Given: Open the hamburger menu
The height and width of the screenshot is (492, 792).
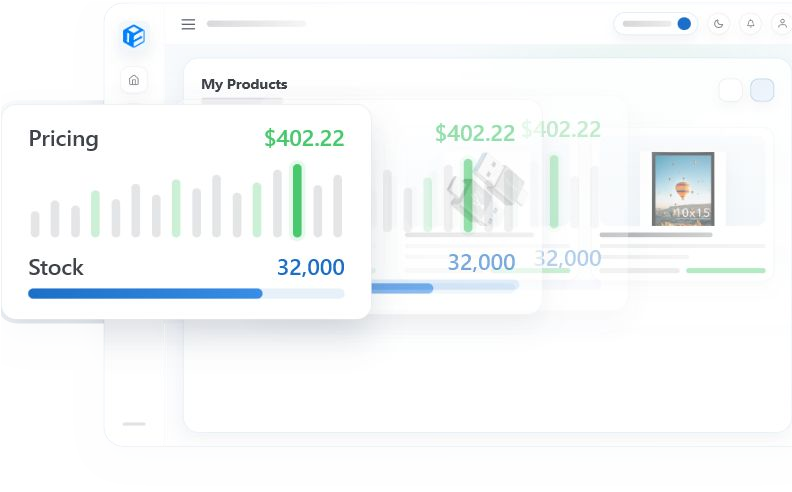Looking at the screenshot, I should pyautogui.click(x=188, y=24).
